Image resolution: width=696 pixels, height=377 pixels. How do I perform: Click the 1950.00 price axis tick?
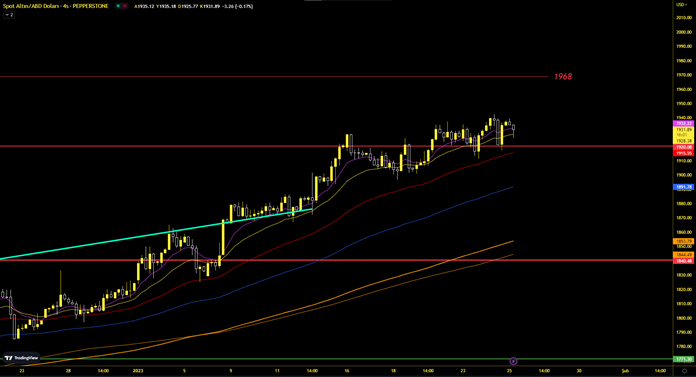coord(684,103)
